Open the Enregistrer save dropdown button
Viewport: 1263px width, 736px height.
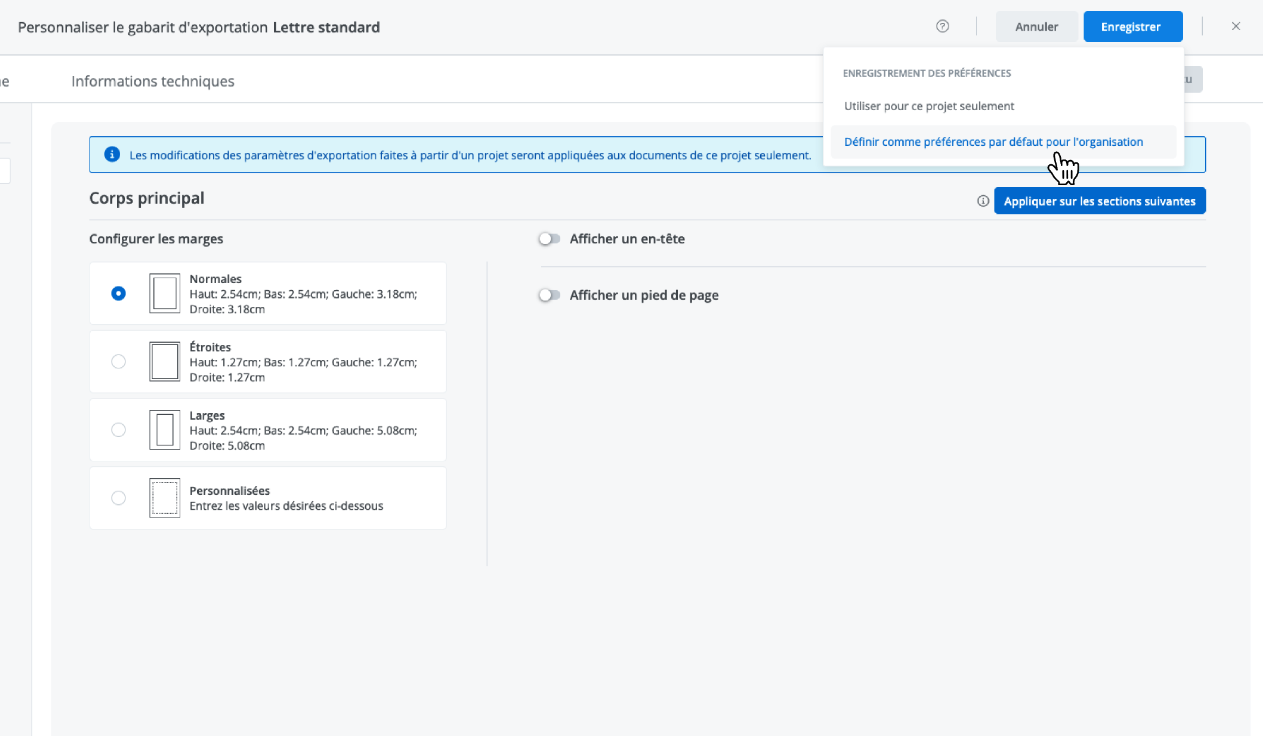1132,27
